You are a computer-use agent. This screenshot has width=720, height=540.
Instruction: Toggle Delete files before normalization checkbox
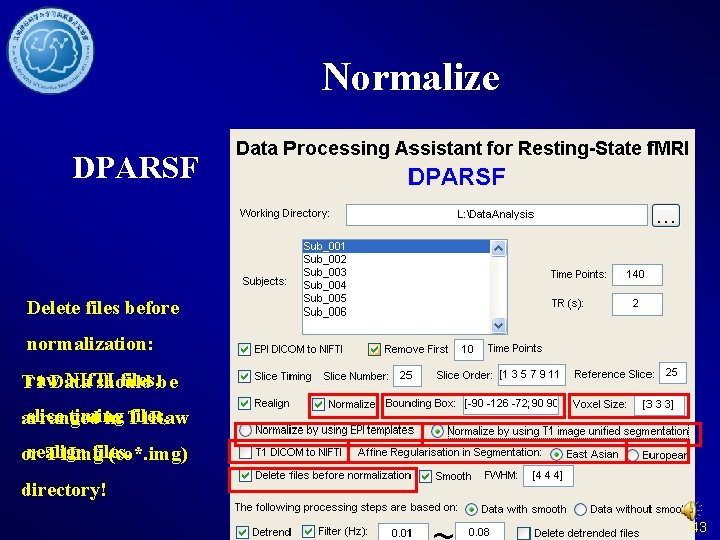coord(245,476)
